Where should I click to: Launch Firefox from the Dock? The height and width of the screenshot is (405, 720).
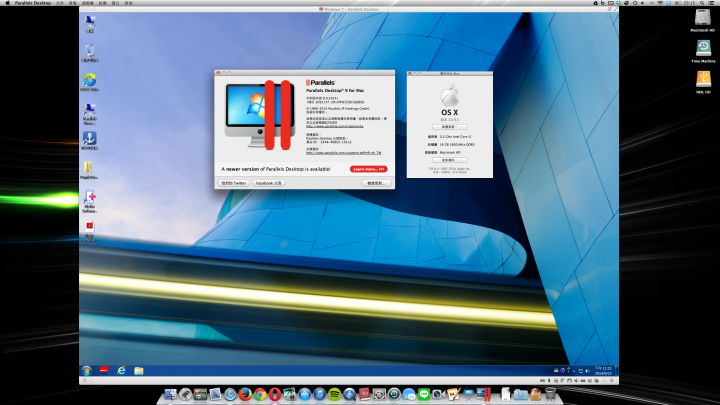click(x=245, y=394)
